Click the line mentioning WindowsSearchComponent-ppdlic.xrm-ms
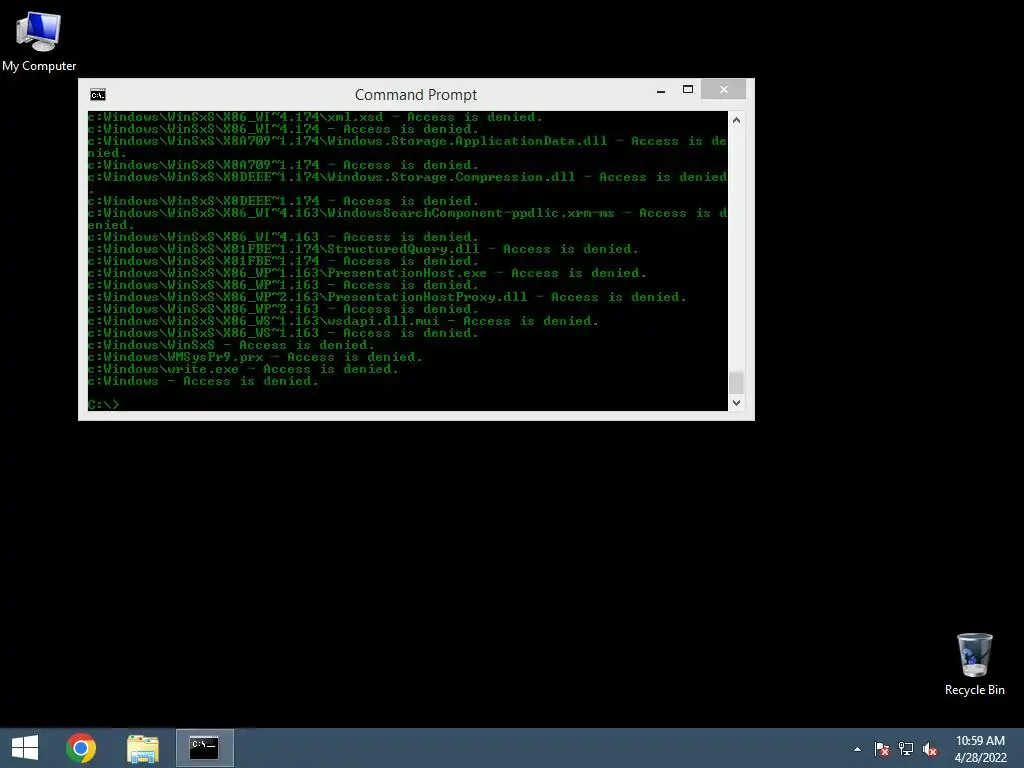Image resolution: width=1024 pixels, height=768 pixels. pyautogui.click(x=408, y=219)
